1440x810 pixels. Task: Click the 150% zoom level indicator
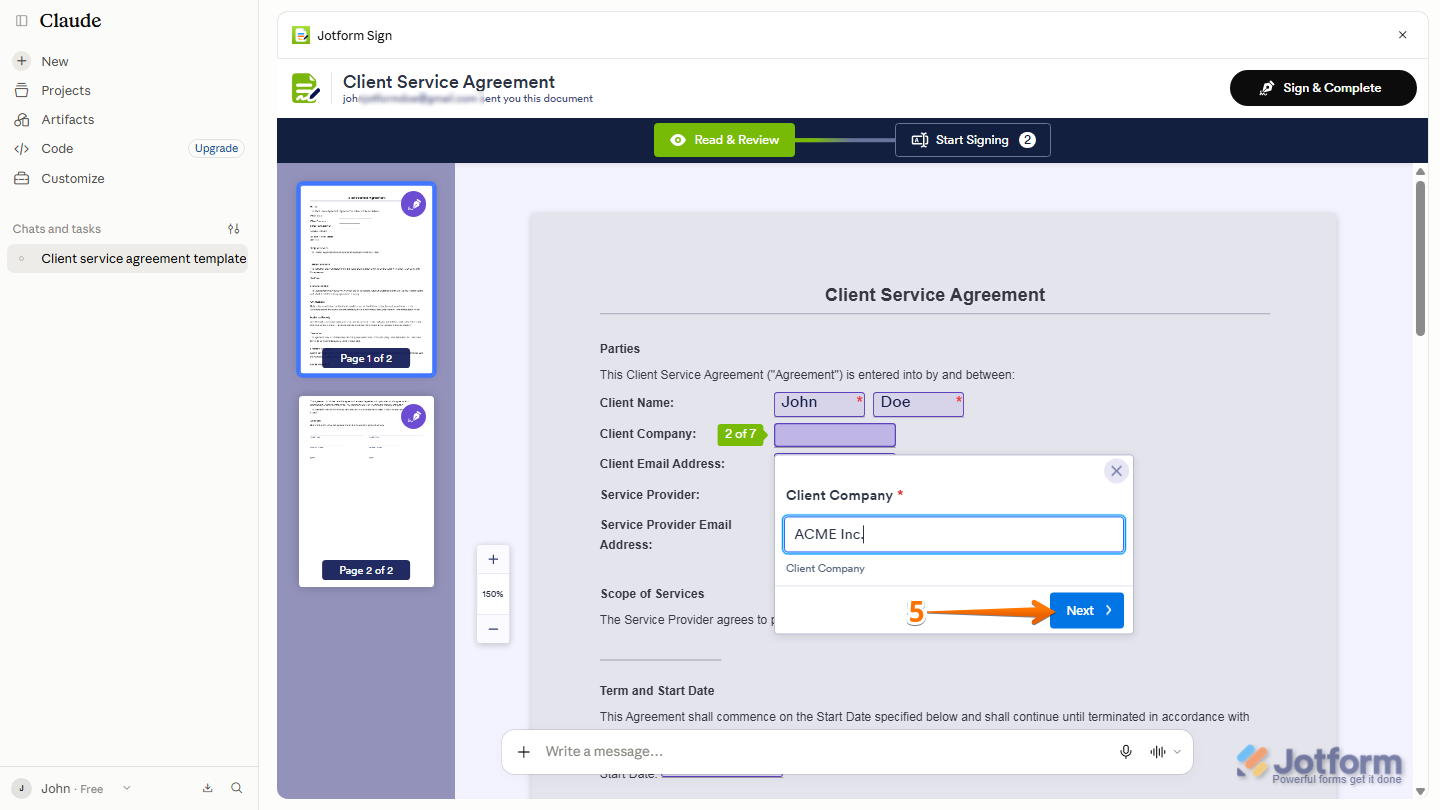click(x=493, y=594)
